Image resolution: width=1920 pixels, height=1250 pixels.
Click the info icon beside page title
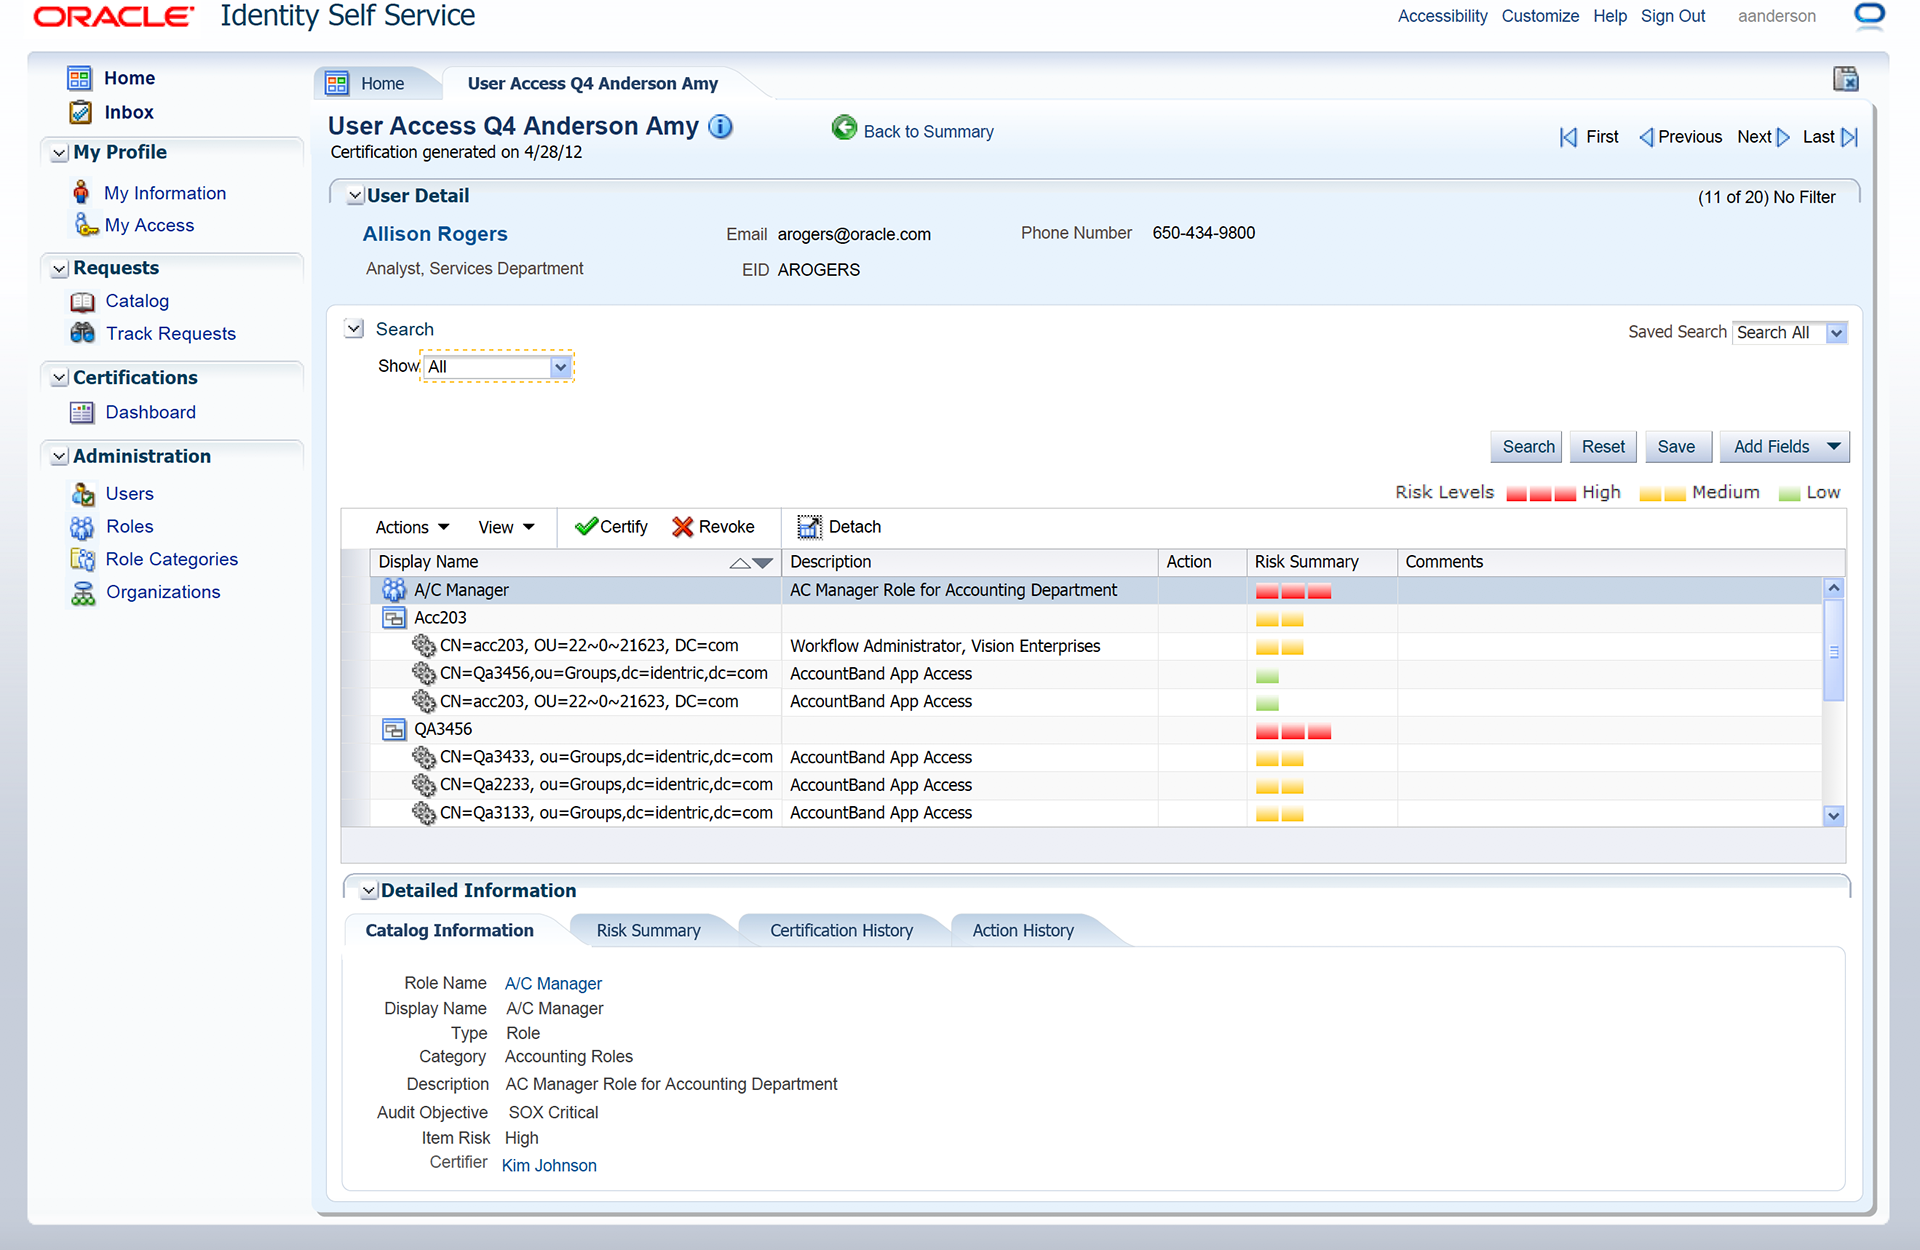click(720, 127)
